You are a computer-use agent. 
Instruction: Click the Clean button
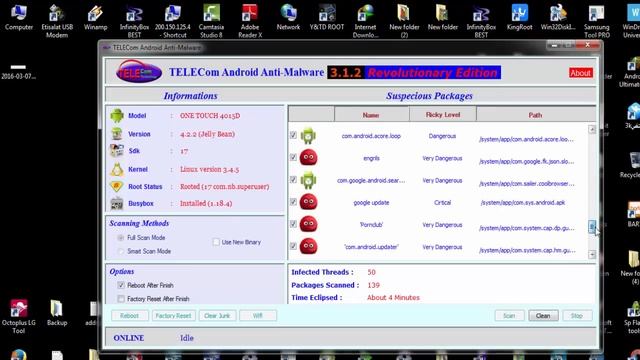pos(543,316)
